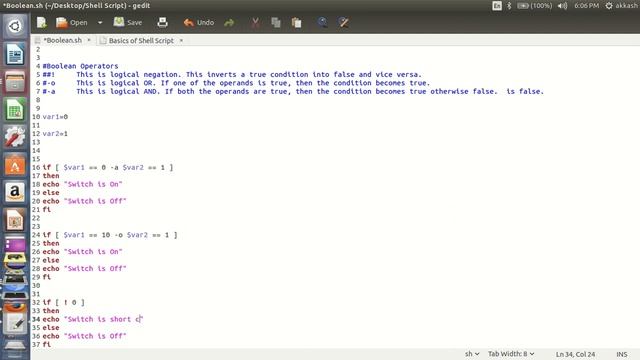Print the current document

pos(162,22)
